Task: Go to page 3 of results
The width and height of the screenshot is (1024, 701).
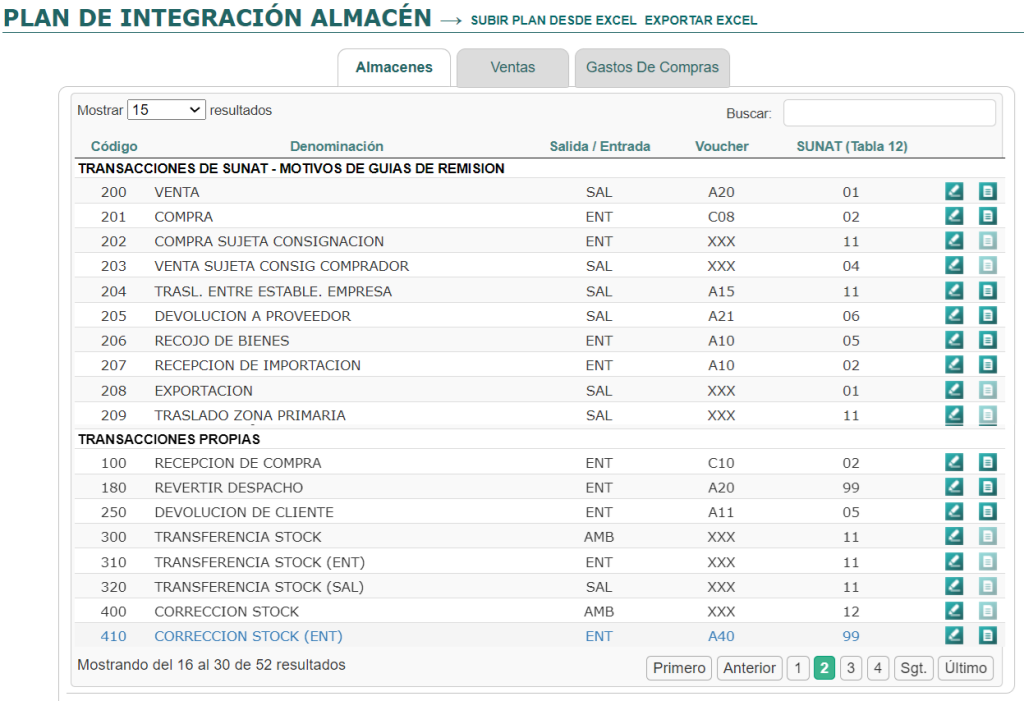Action: coord(850,668)
